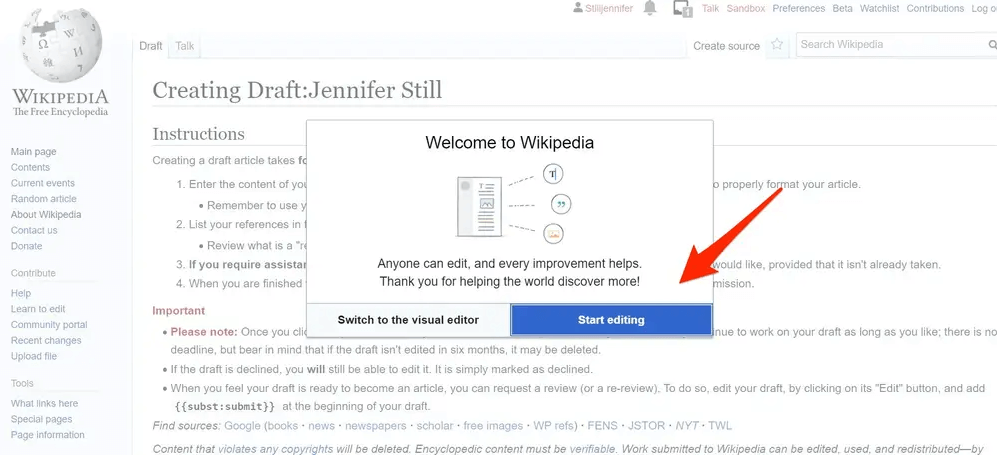Open the Create source tab
Viewport: 997px width, 455px height.
click(727, 46)
